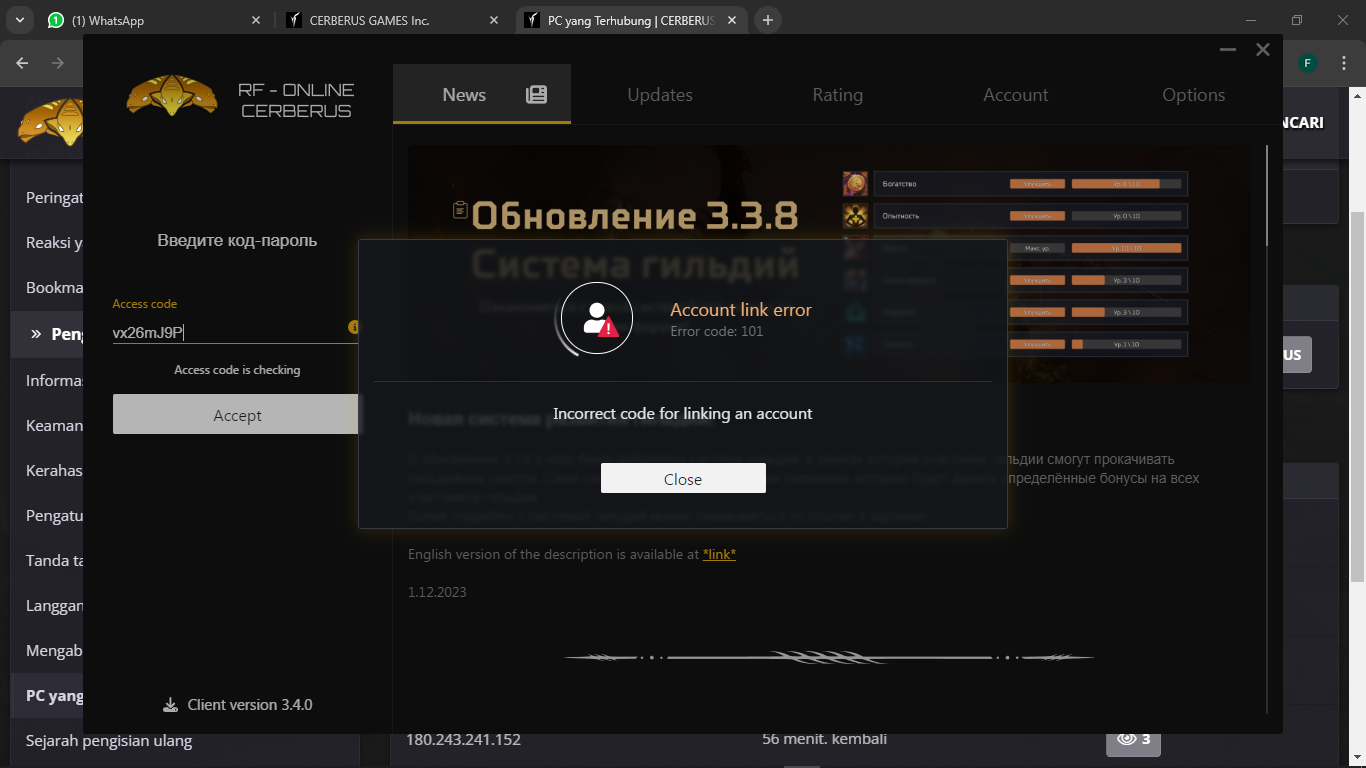Select Sejarah pengisian ulang in sidebar
The image size is (1366, 768).
(109, 741)
